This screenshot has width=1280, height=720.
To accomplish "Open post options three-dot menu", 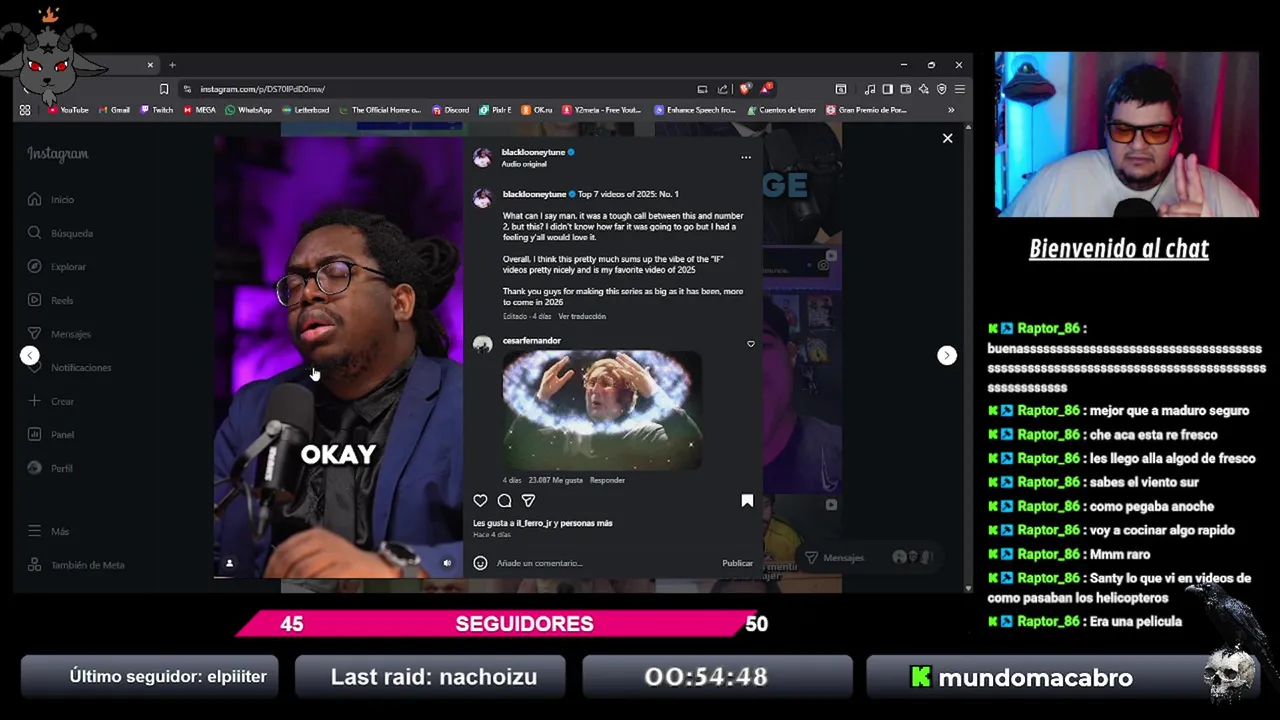I will pyautogui.click(x=745, y=157).
